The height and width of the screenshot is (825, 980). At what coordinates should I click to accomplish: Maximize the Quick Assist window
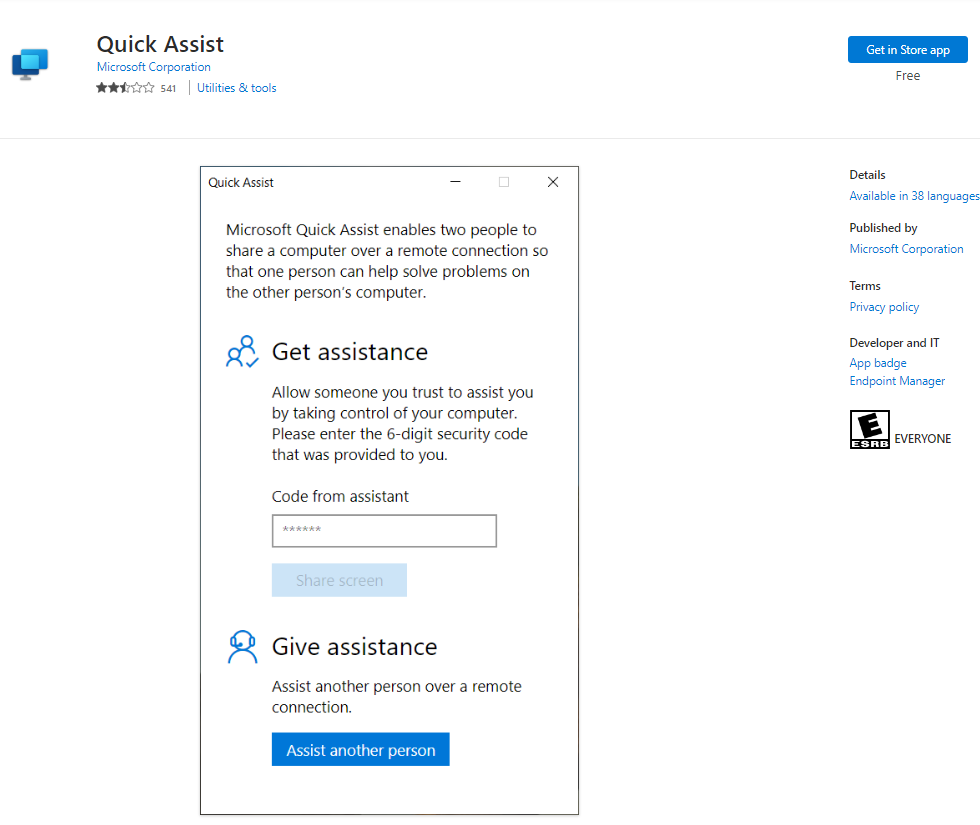[504, 182]
